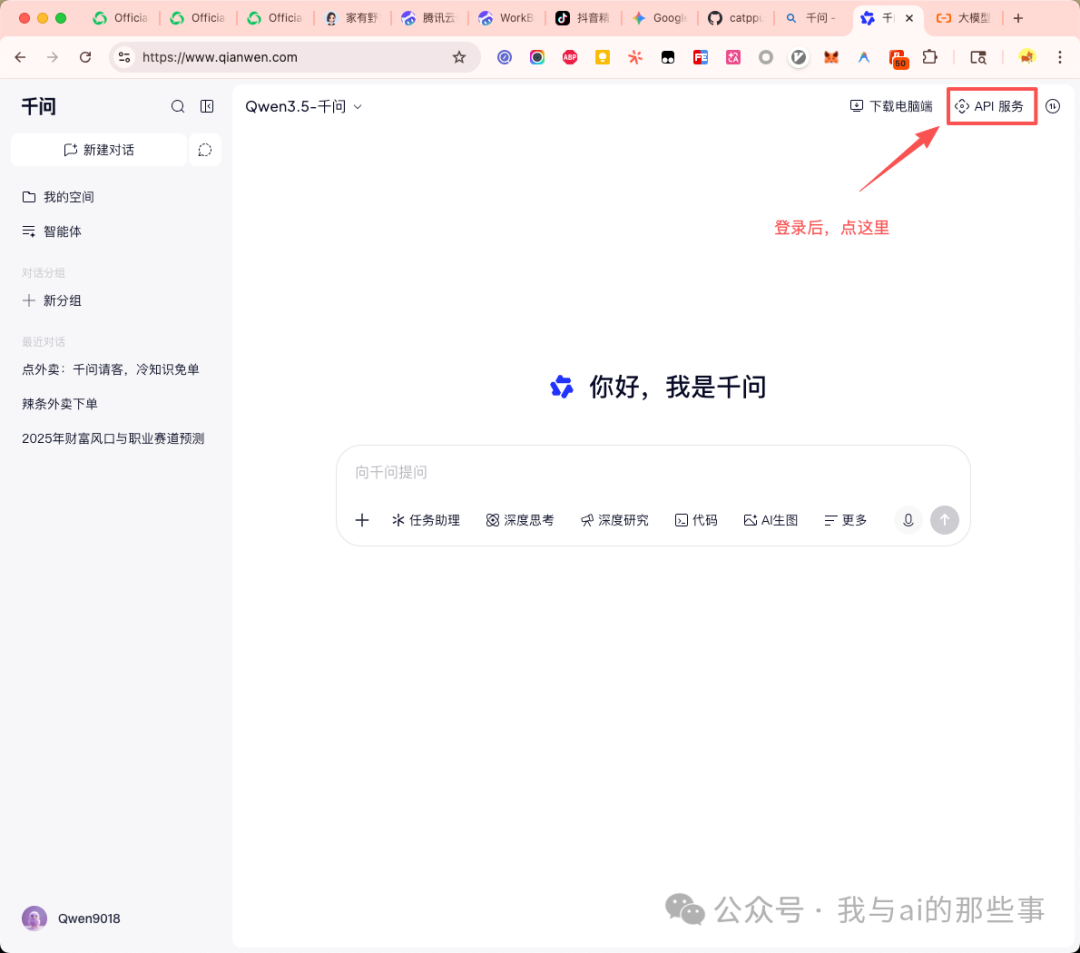The width and height of the screenshot is (1080, 953).
Task: Select the AI生图 option
Action: [771, 520]
